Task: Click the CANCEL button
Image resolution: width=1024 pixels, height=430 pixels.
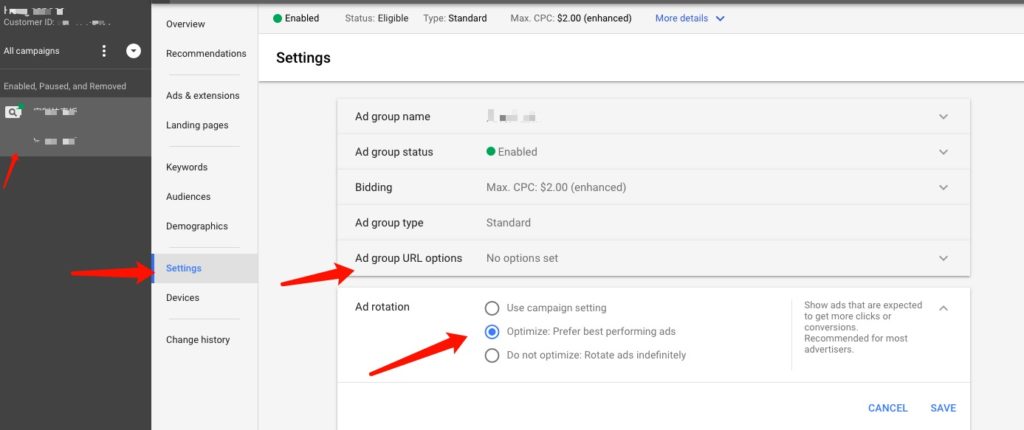Action: click(887, 408)
